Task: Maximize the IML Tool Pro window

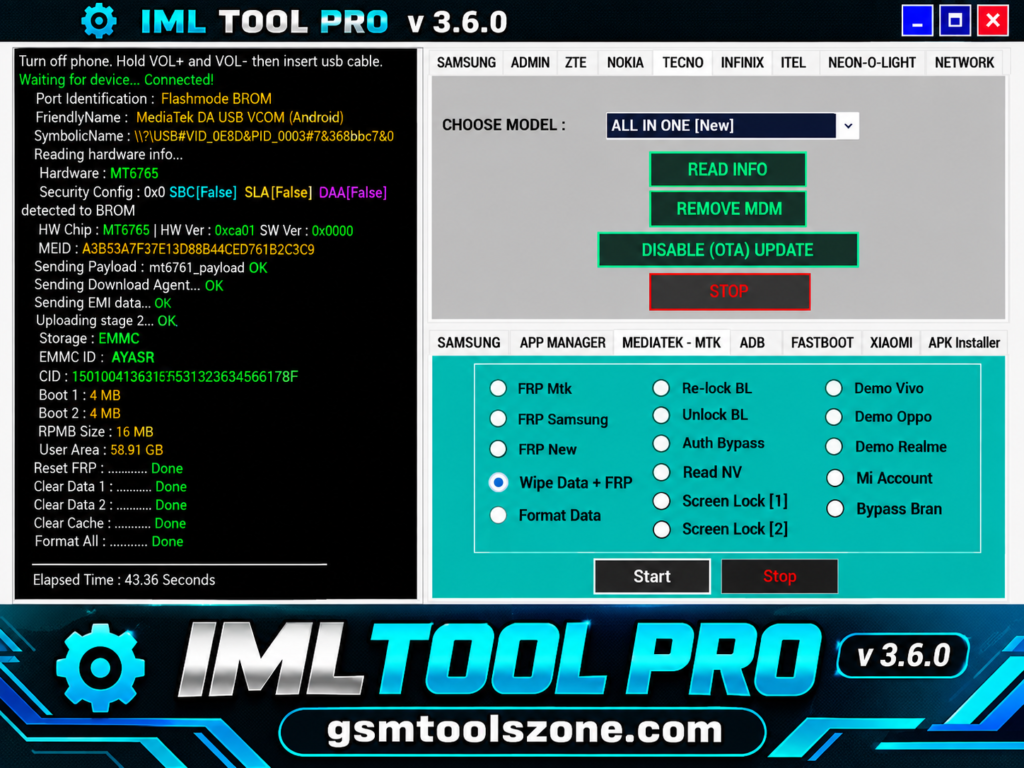Action: pyautogui.click(x=955, y=21)
